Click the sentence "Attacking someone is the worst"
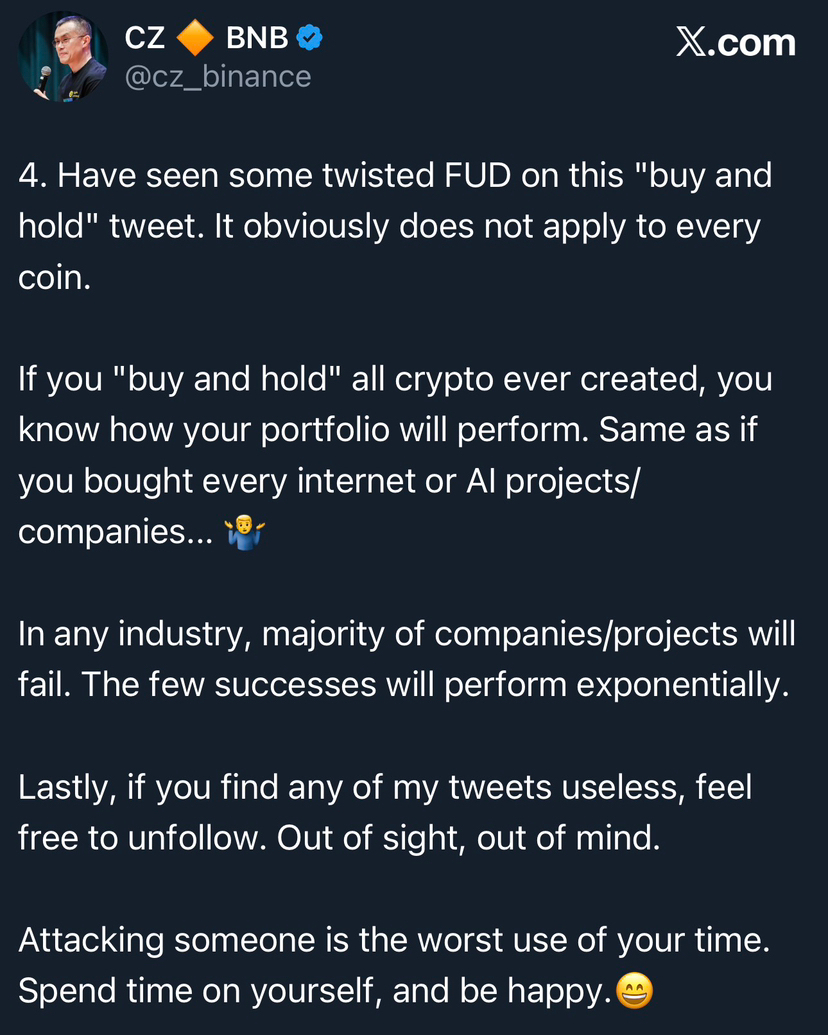The width and height of the screenshot is (828, 1035). tap(393, 940)
